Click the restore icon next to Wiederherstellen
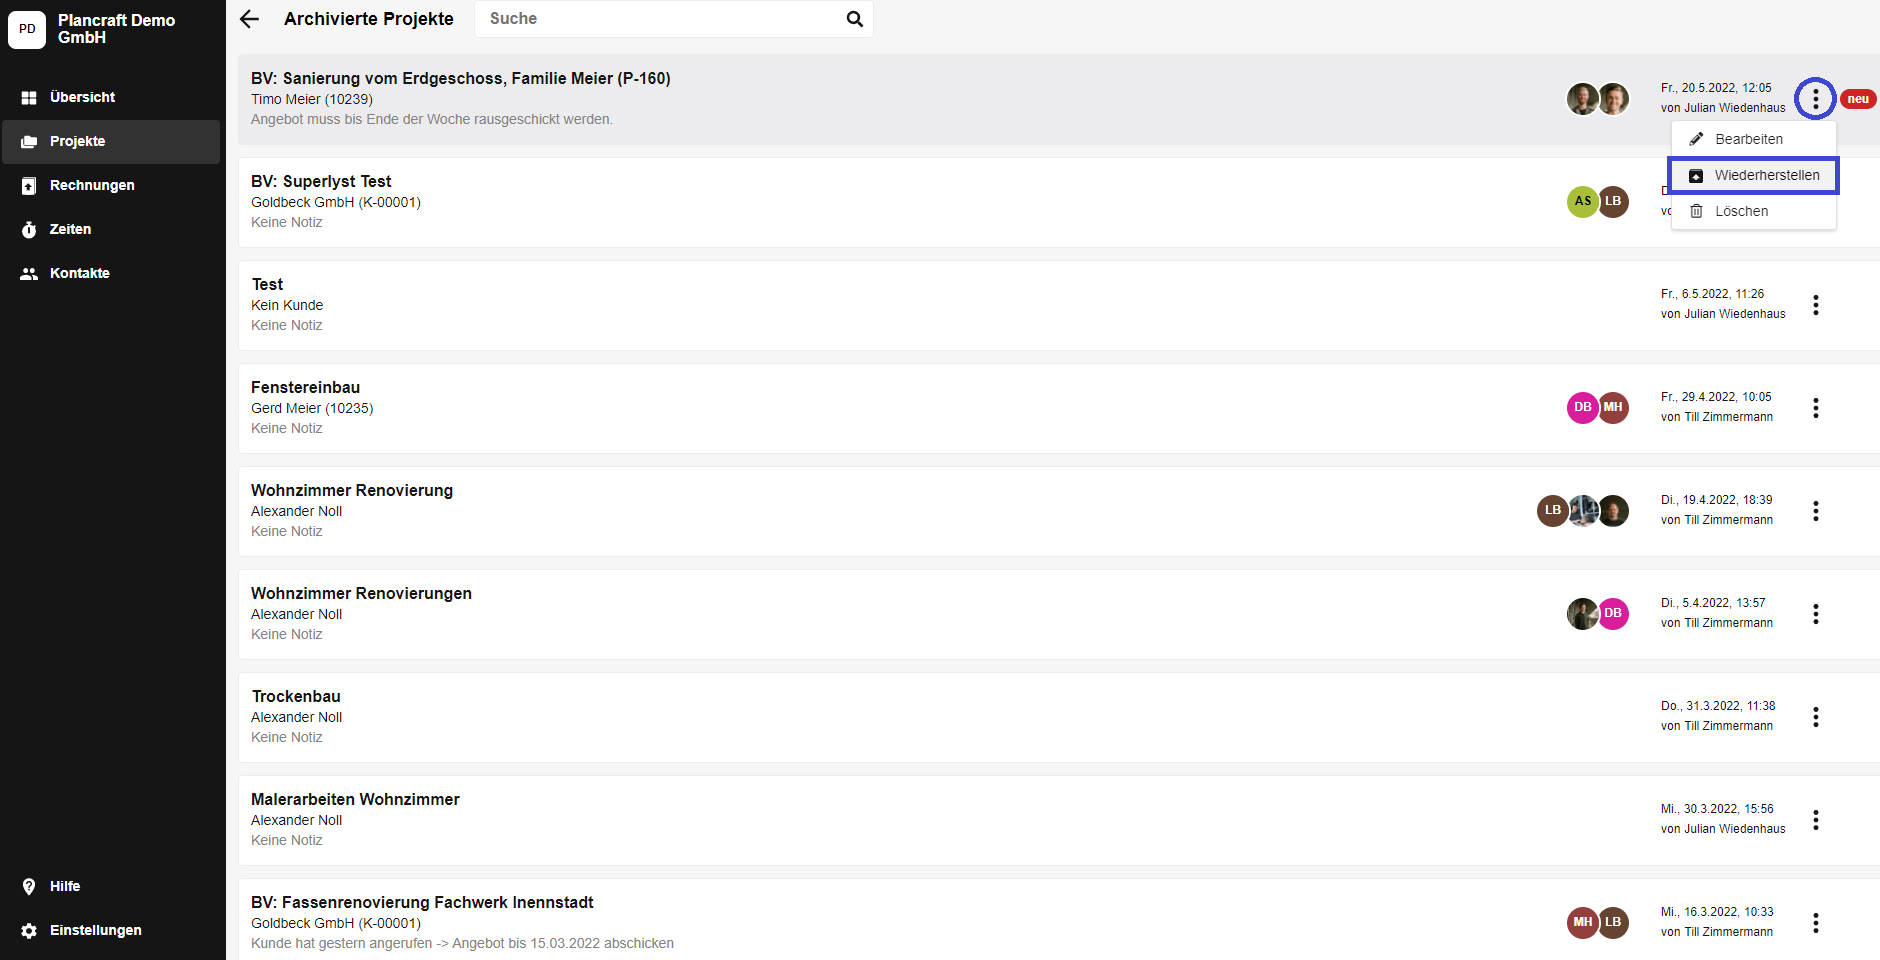Screen dimensions: 1880x960 [x=1696, y=176]
